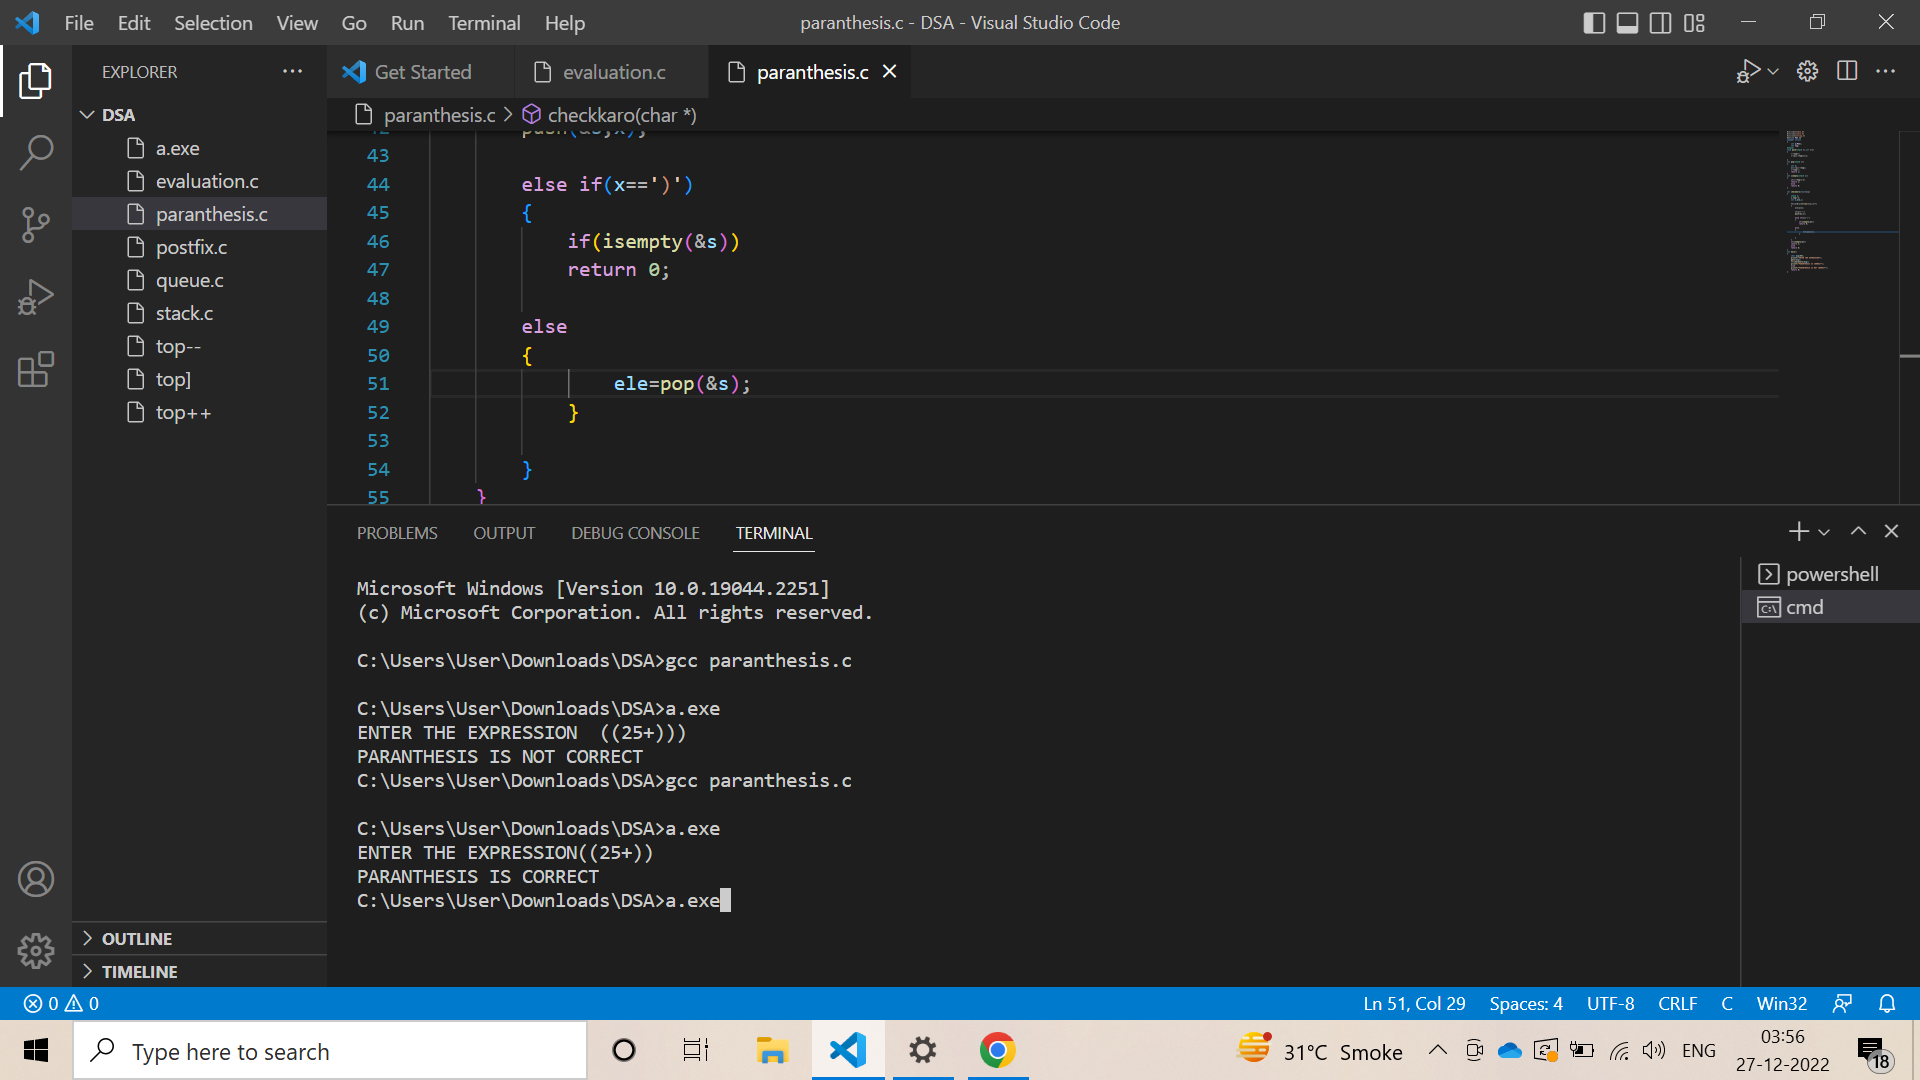The height and width of the screenshot is (1080, 1920).
Task: Open Manage gear in activity bar
Action: [36, 950]
